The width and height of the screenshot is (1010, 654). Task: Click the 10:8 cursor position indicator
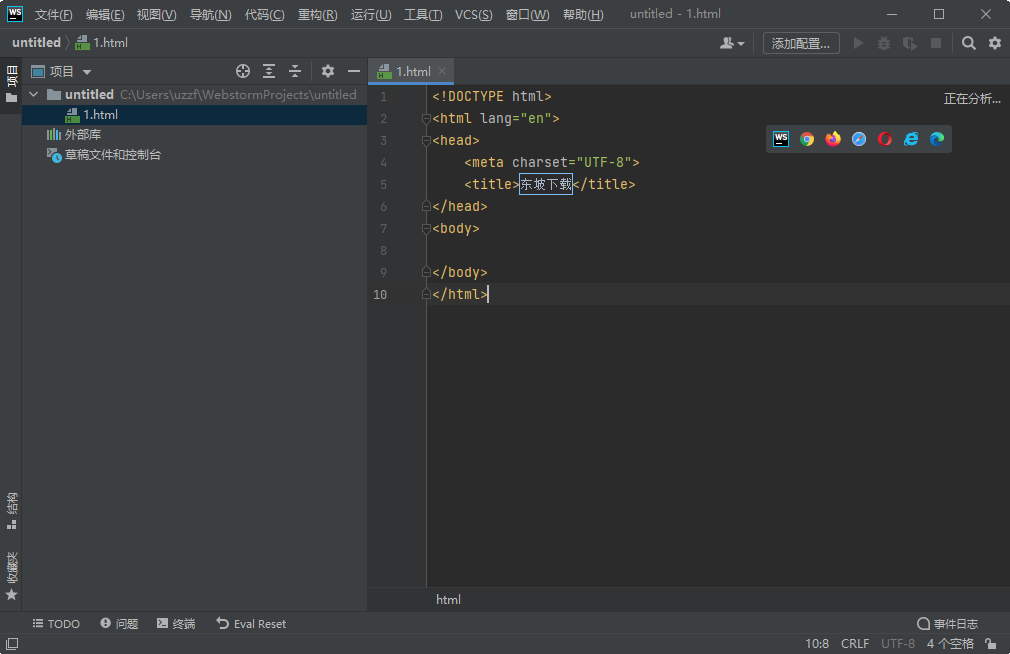817,644
